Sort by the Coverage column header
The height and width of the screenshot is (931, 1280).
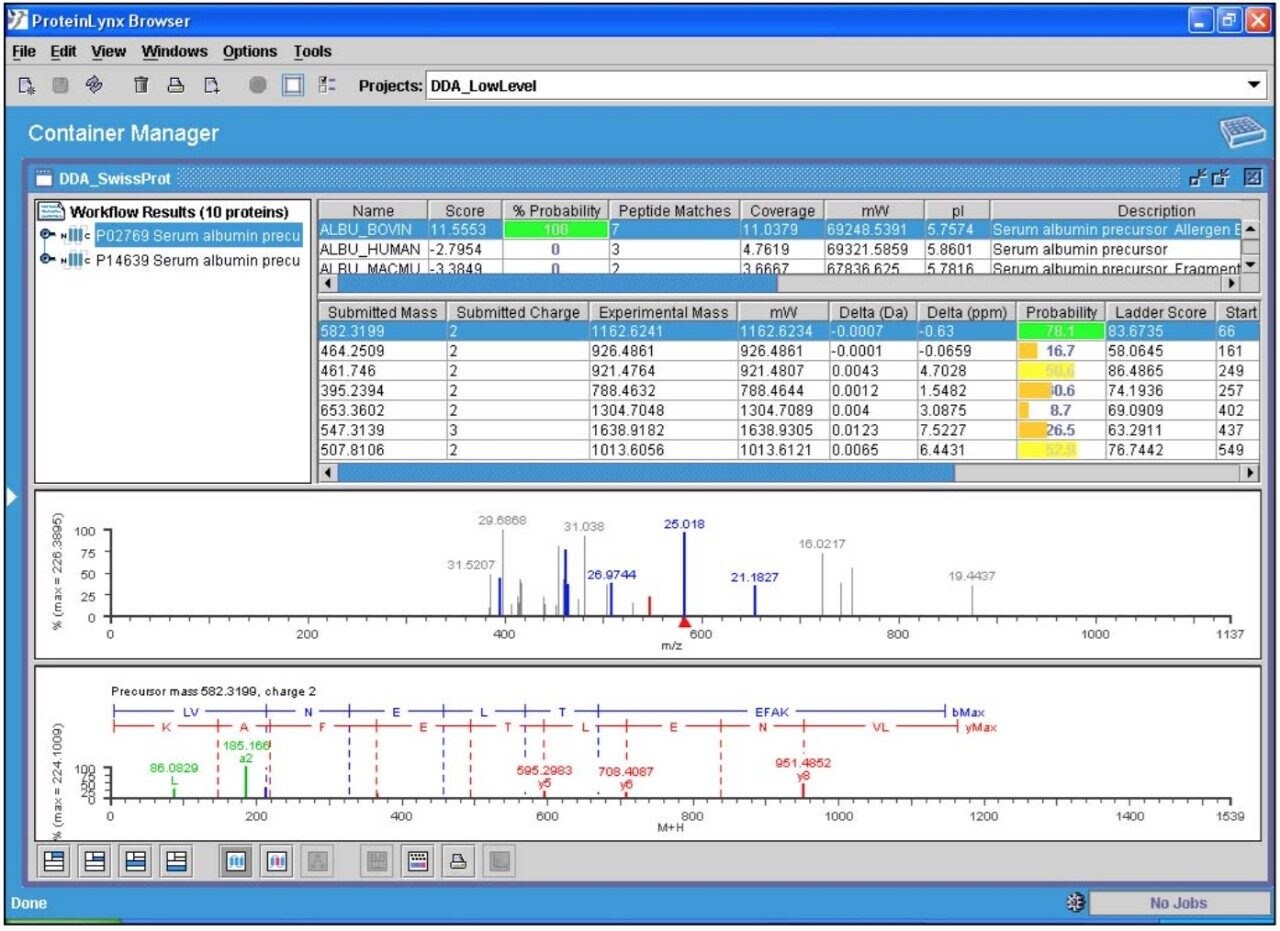point(784,211)
